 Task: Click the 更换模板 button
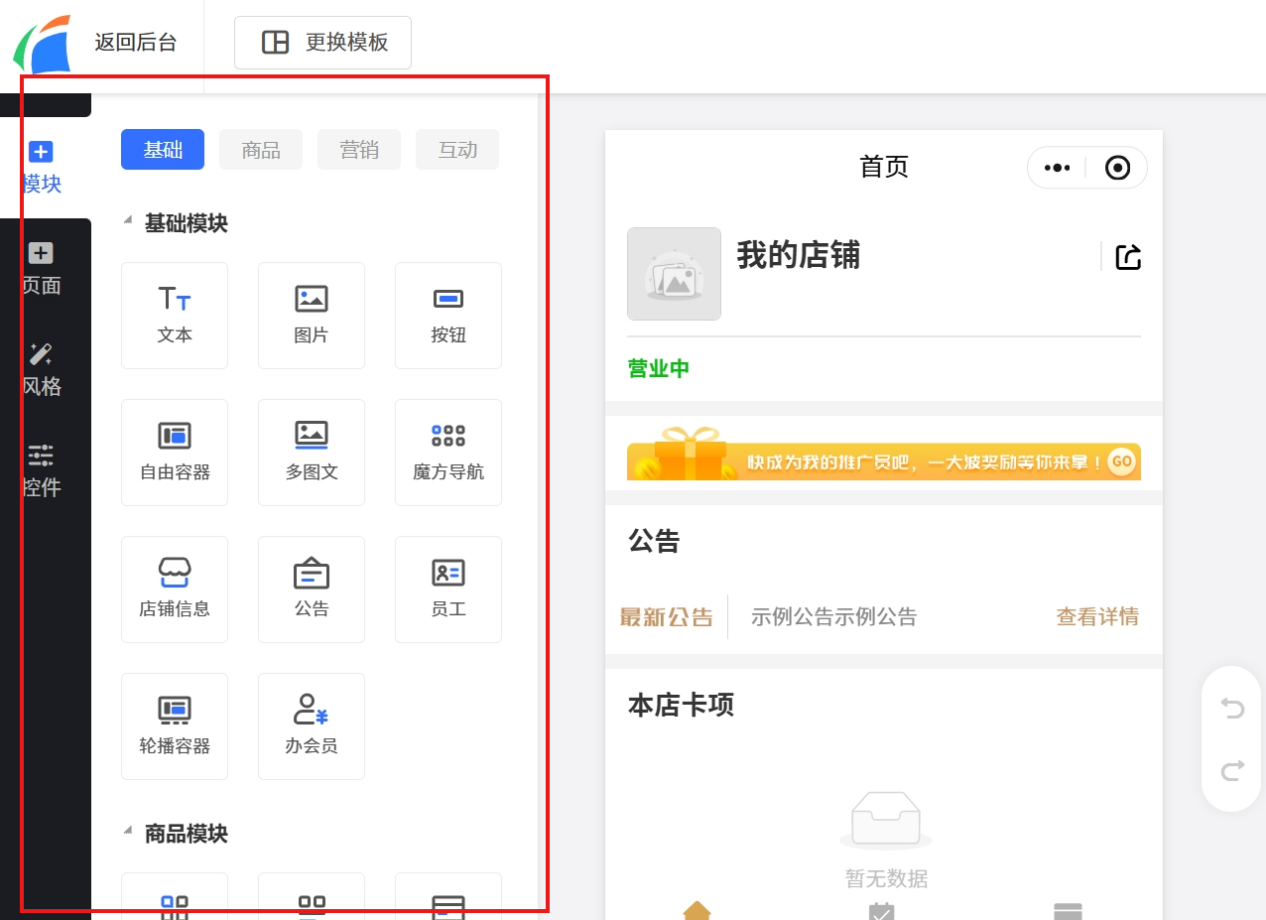pyautogui.click(x=323, y=42)
